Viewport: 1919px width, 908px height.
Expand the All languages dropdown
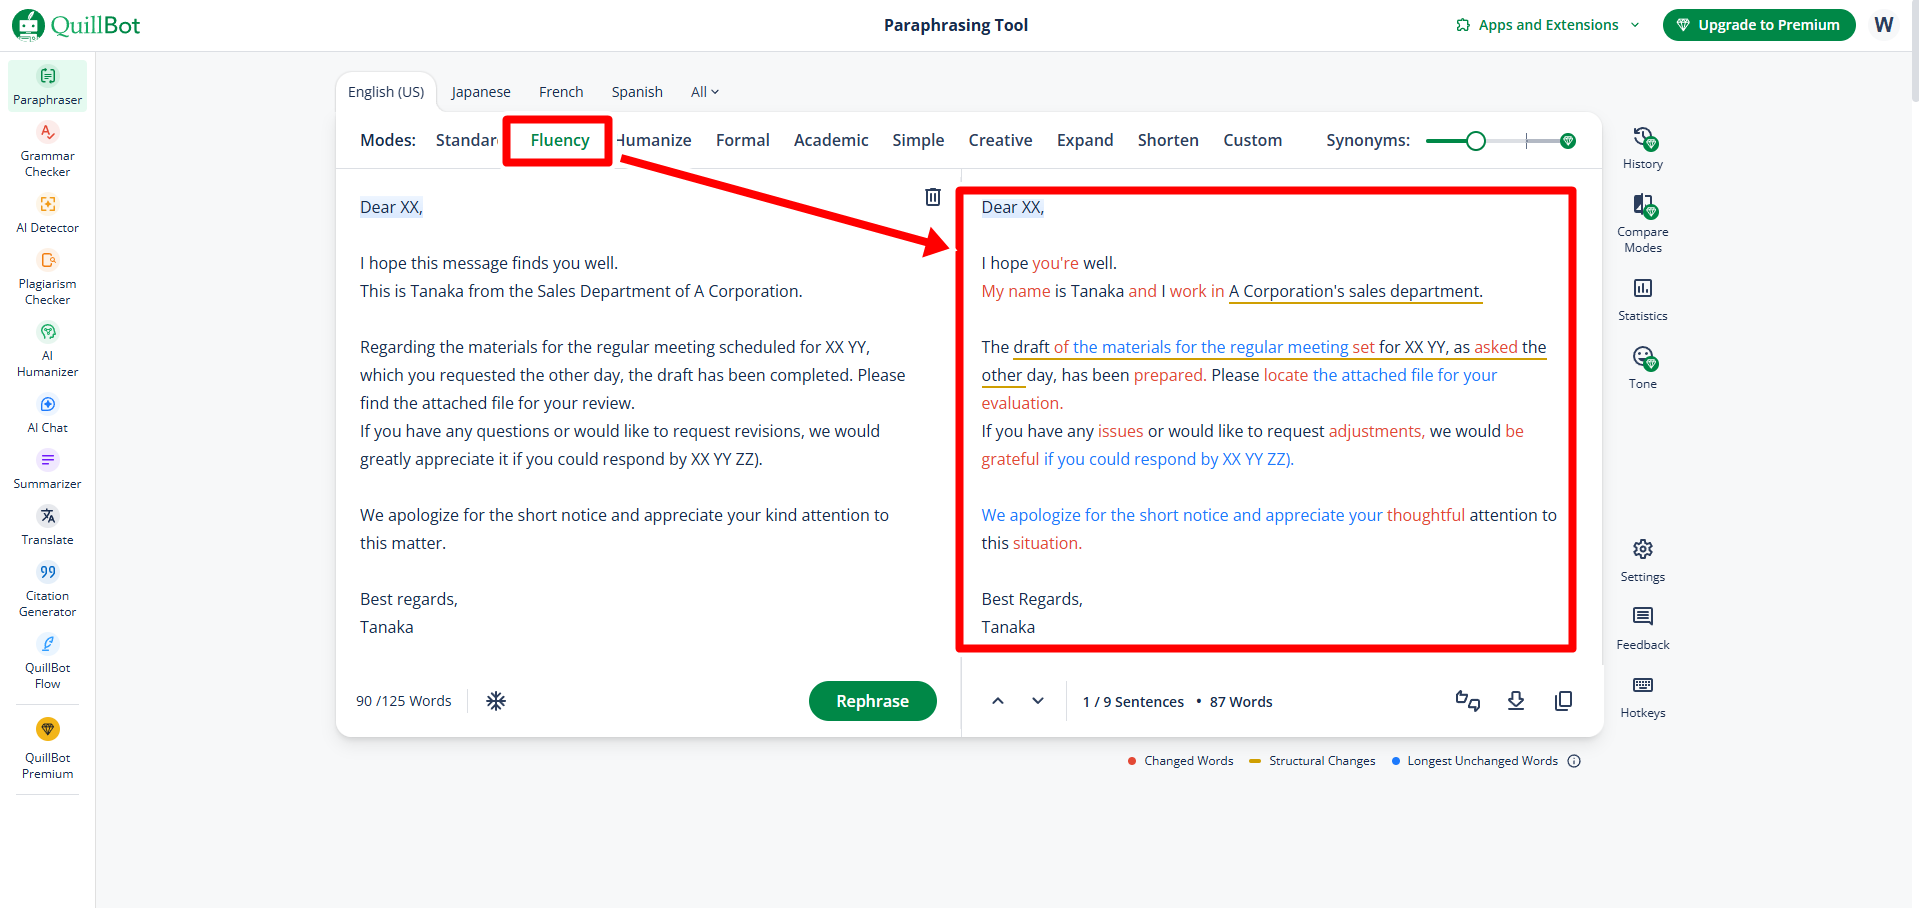coord(705,92)
